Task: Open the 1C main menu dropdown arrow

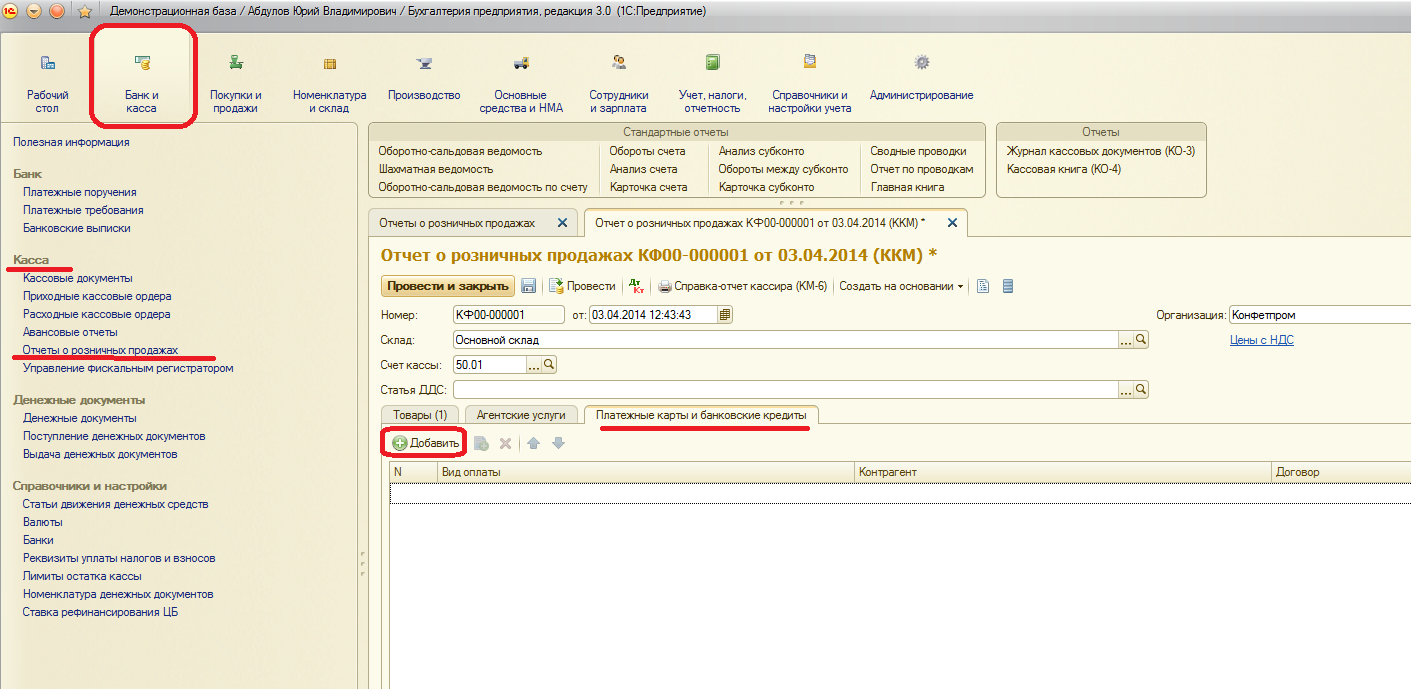Action: point(34,12)
